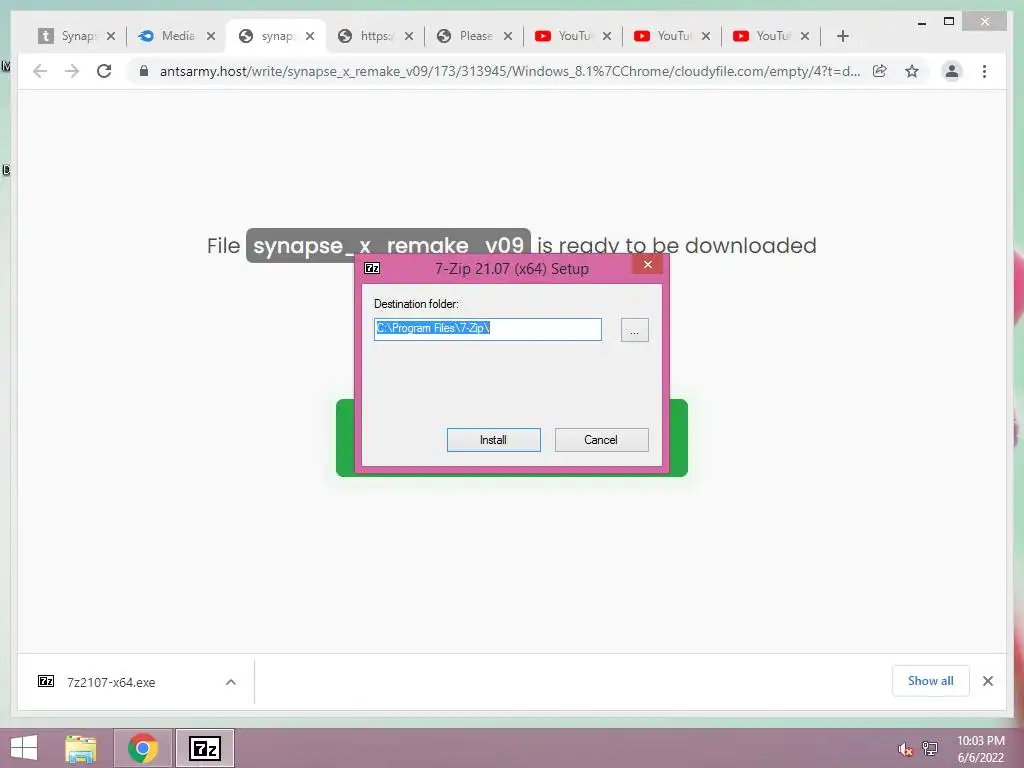Image resolution: width=1024 pixels, height=768 pixels.
Task: Click the Chrome taskbar icon
Action: click(143, 748)
